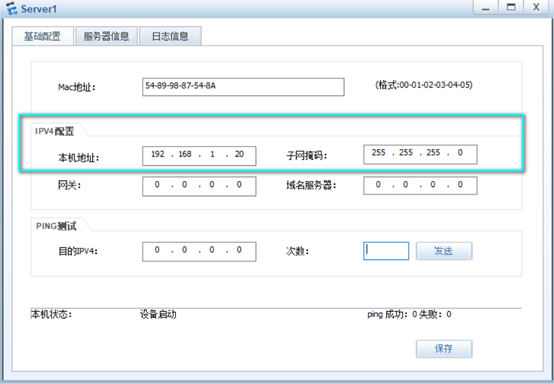
Task: Click the 域名服务器 input field
Action: pyautogui.click(x=420, y=185)
